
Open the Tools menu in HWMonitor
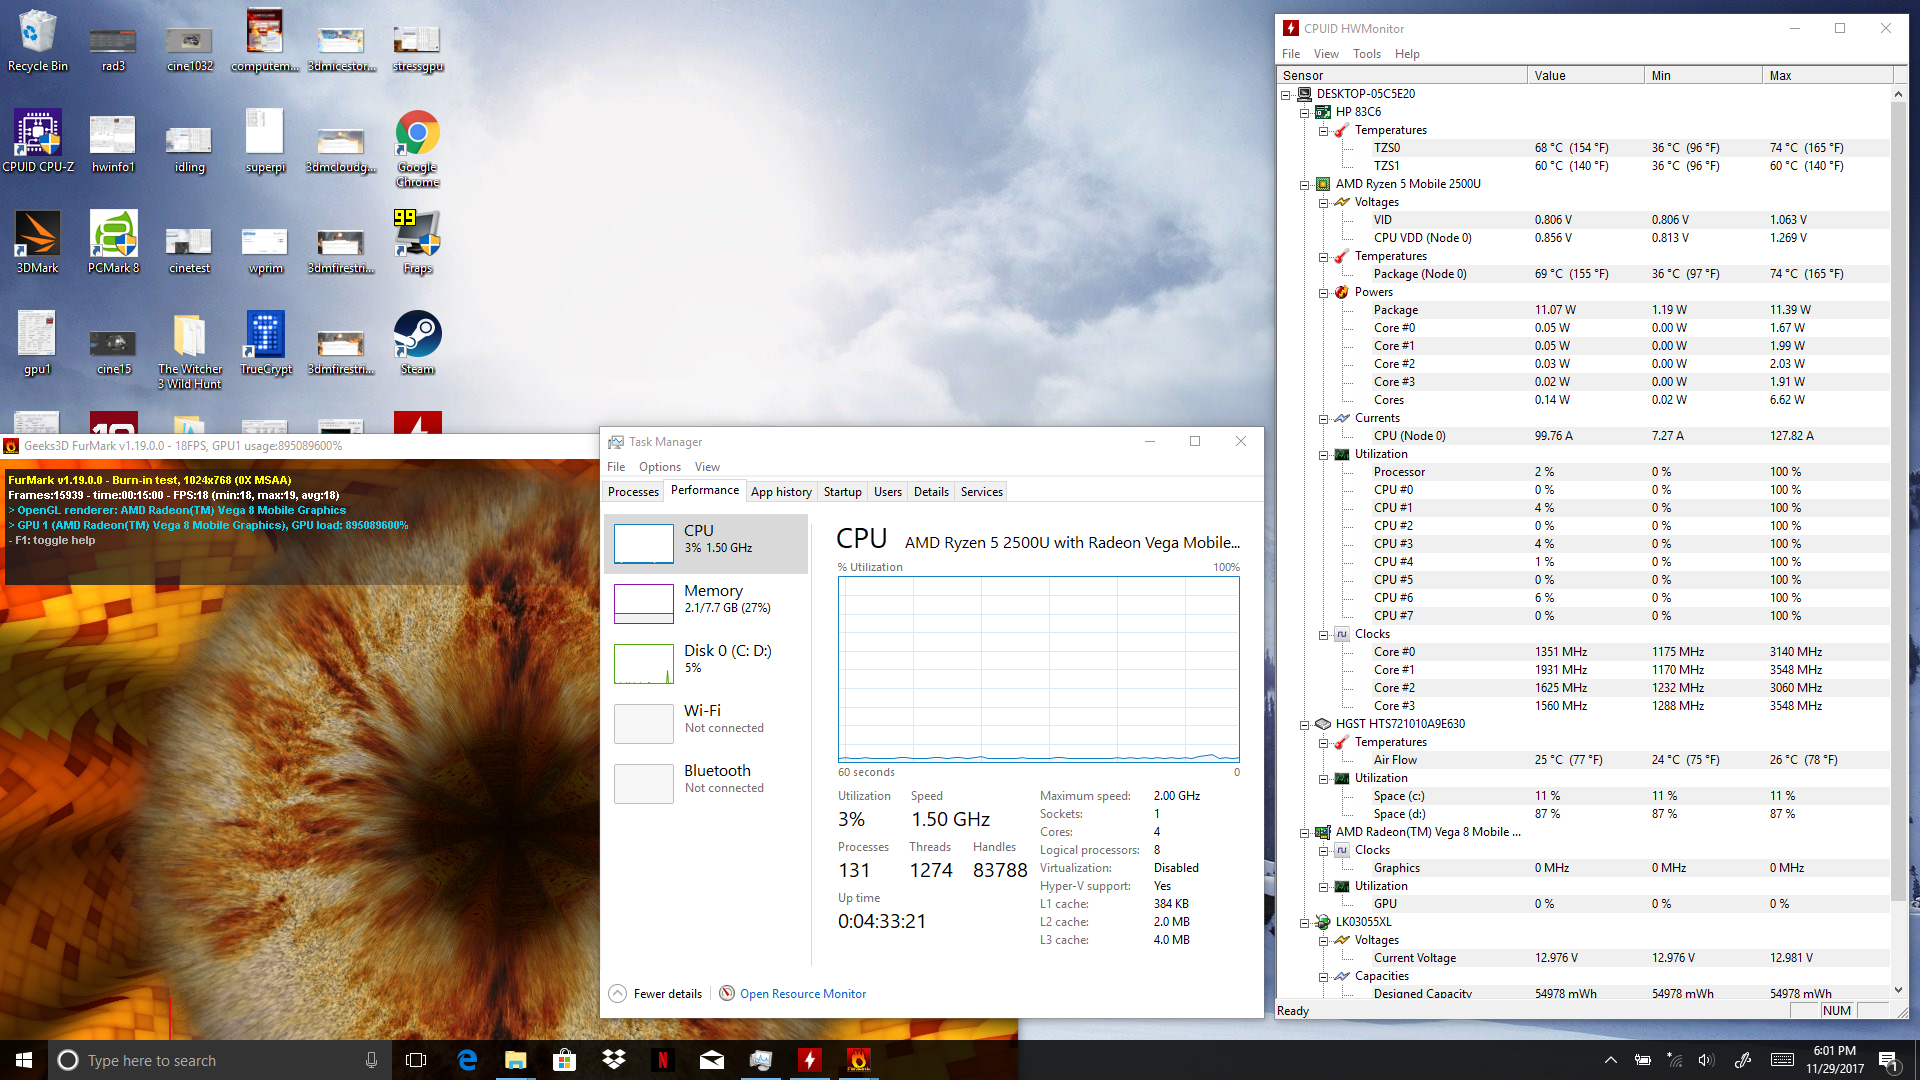(1366, 54)
